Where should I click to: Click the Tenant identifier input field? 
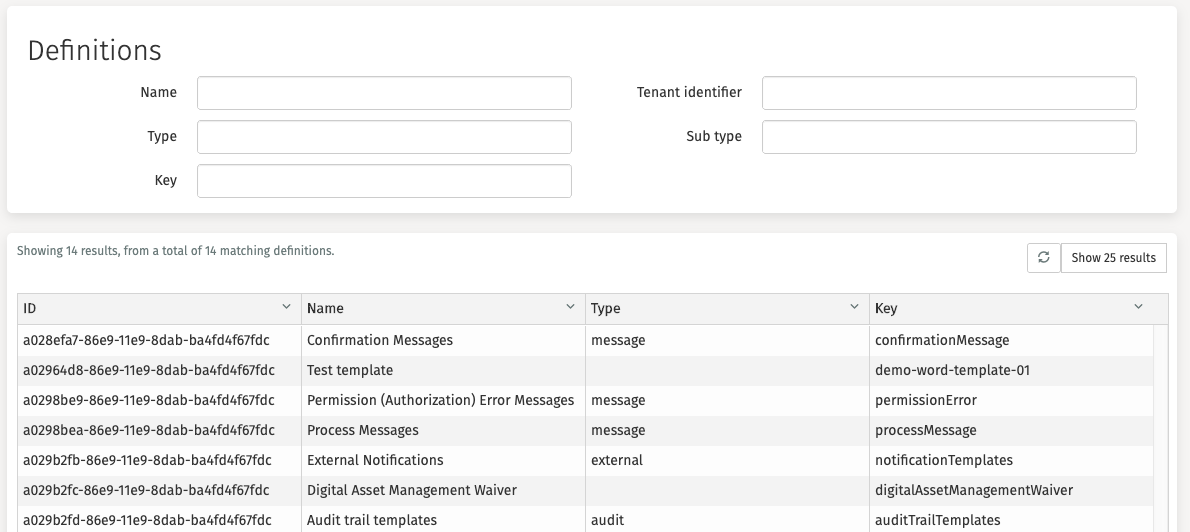[x=949, y=93]
